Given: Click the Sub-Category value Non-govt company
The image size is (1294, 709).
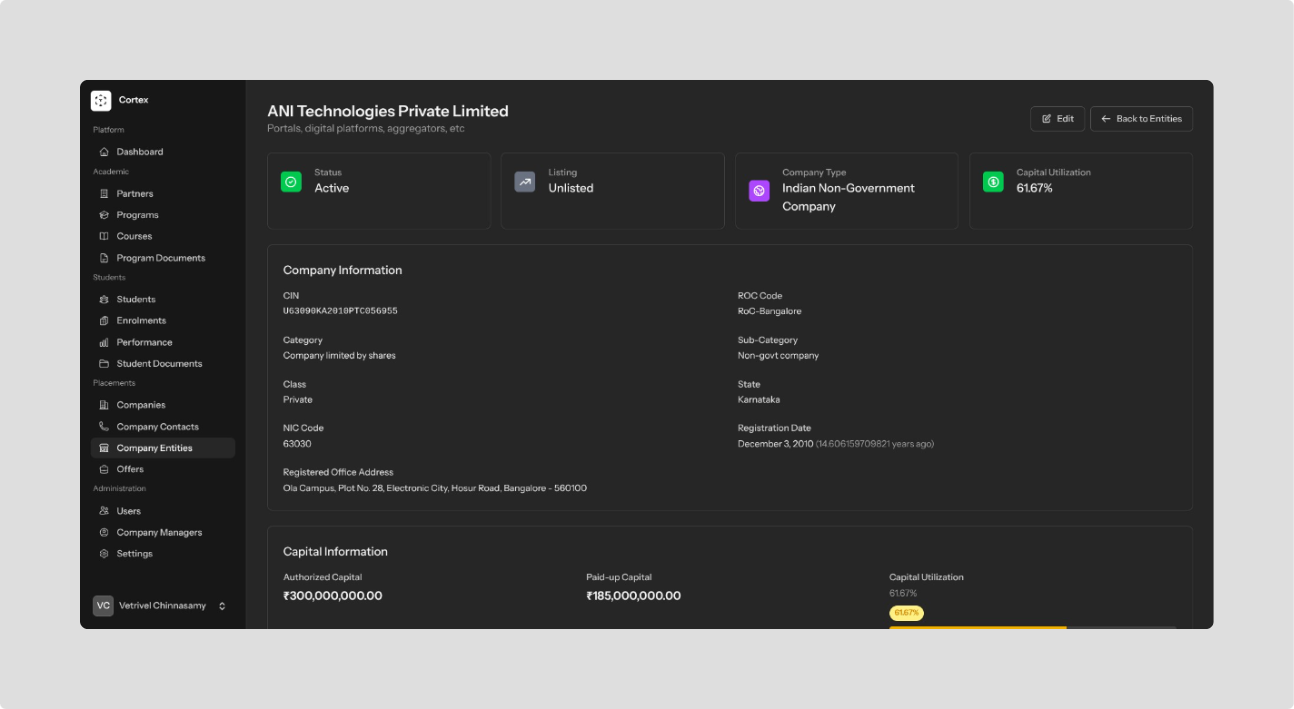Looking at the screenshot, I should point(779,356).
